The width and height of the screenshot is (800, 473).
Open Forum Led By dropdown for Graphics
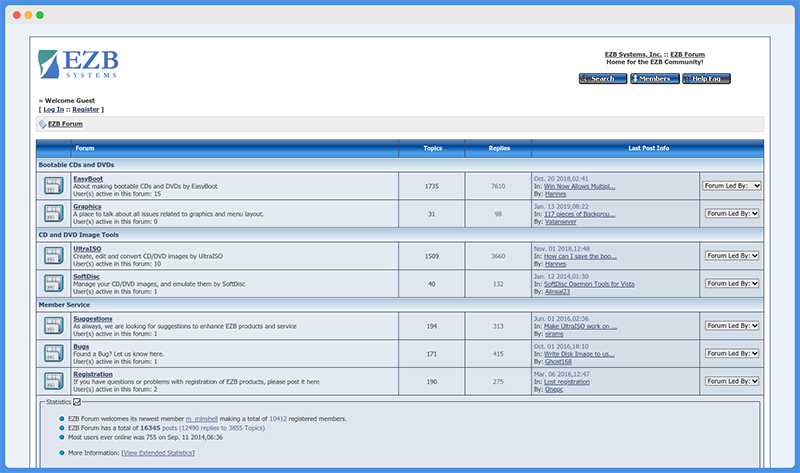coord(732,213)
